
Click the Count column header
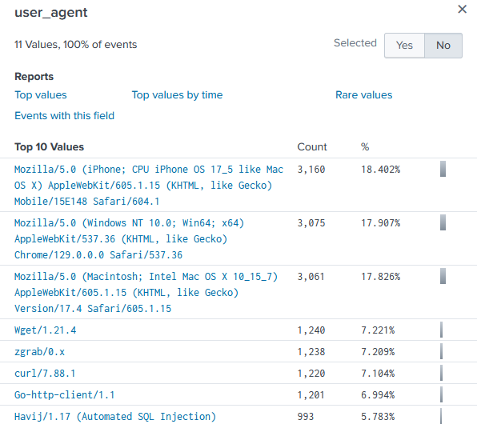pyautogui.click(x=312, y=147)
